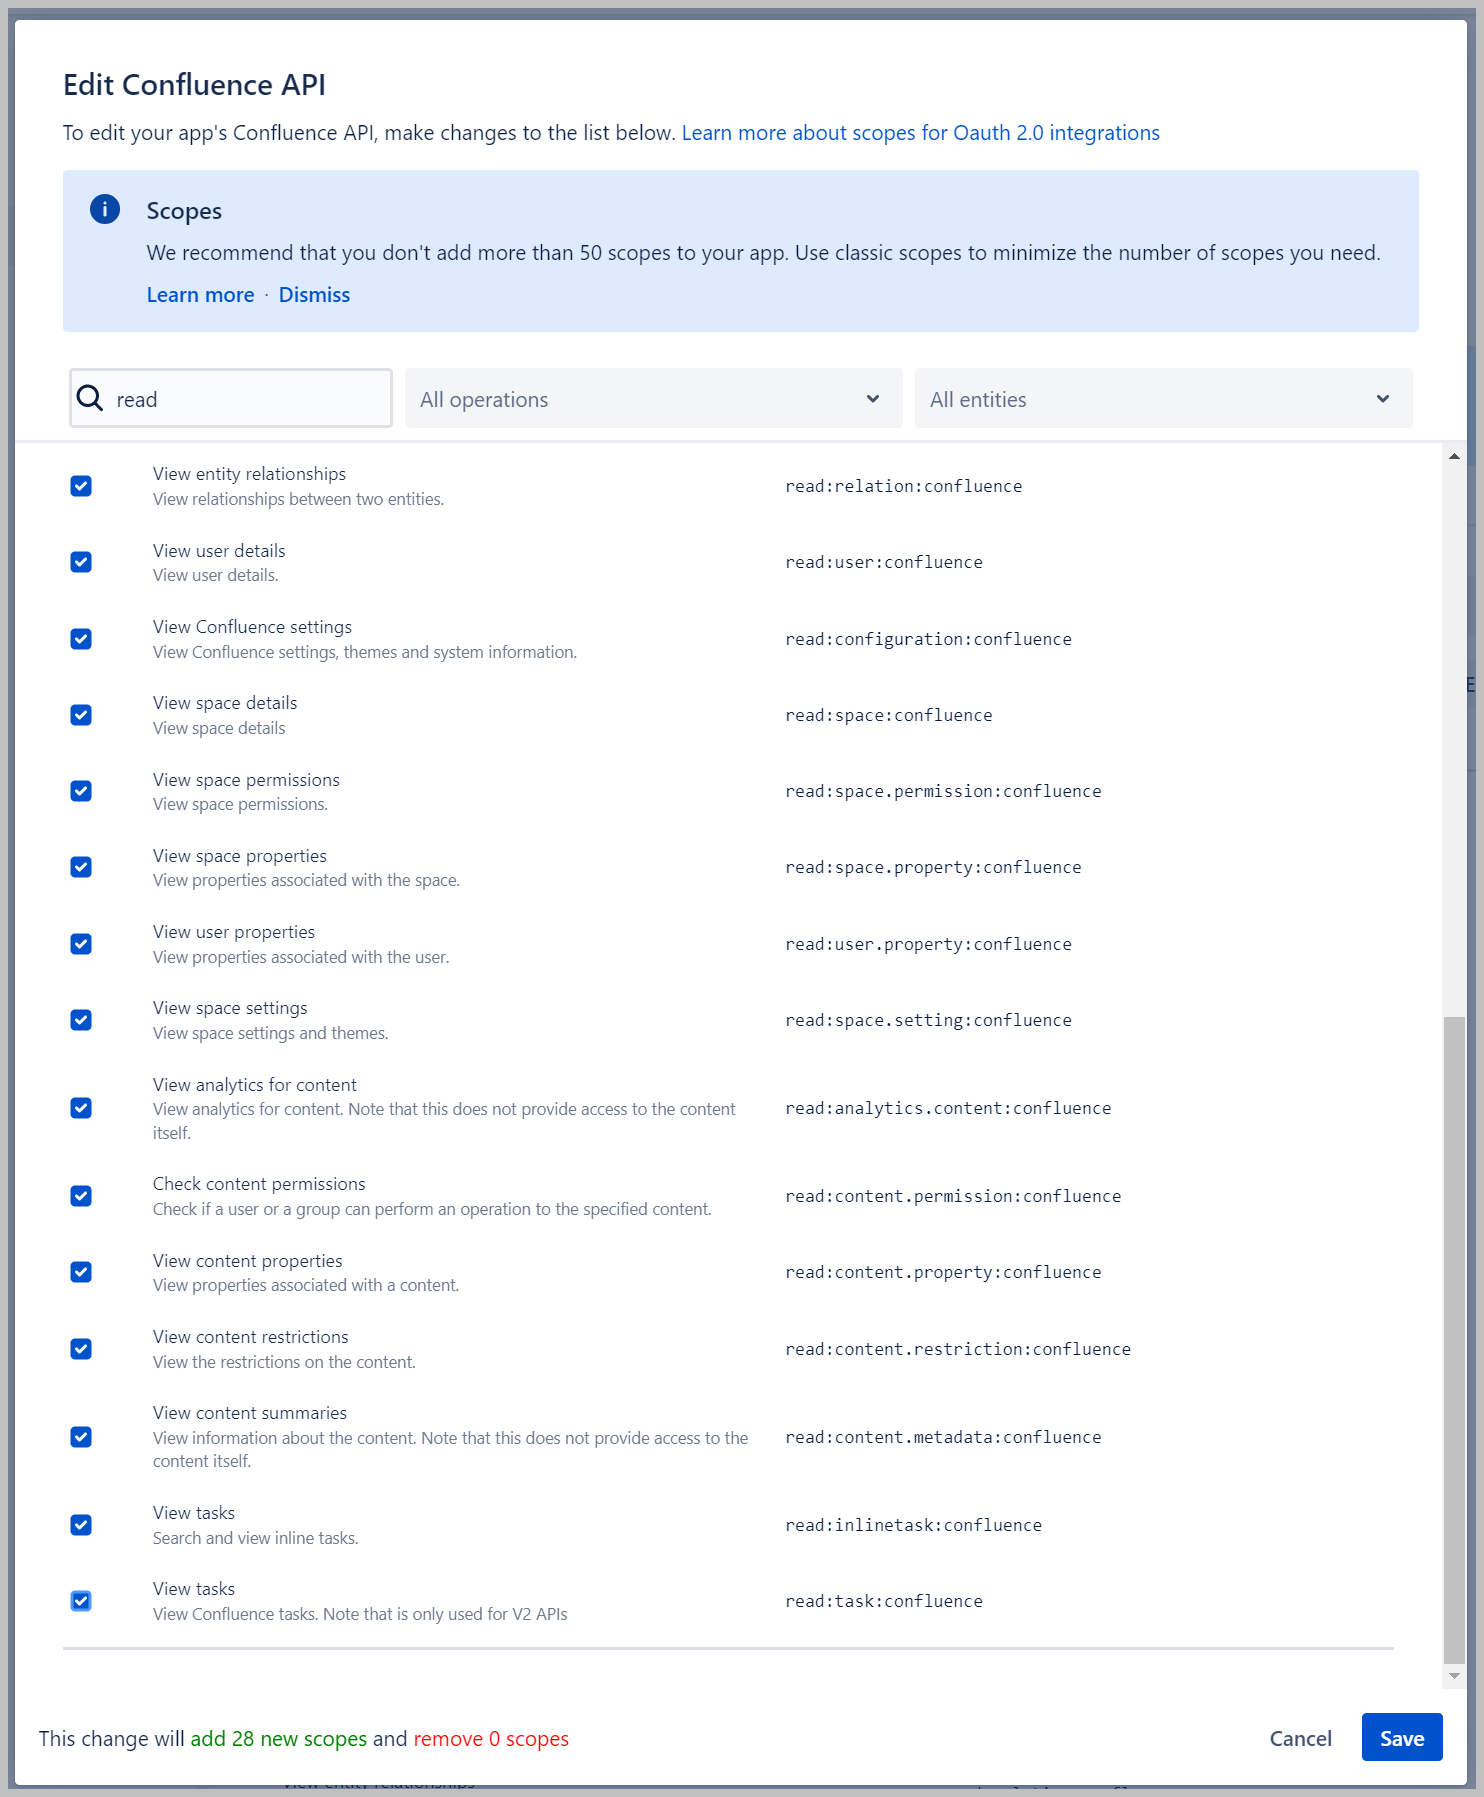
Task: Click the read:relation:confluence scope text
Action: [x=904, y=486]
